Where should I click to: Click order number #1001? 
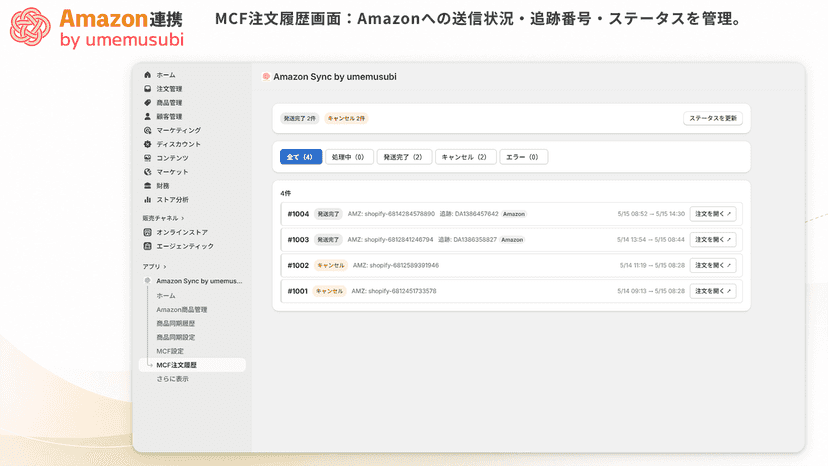(x=297, y=291)
